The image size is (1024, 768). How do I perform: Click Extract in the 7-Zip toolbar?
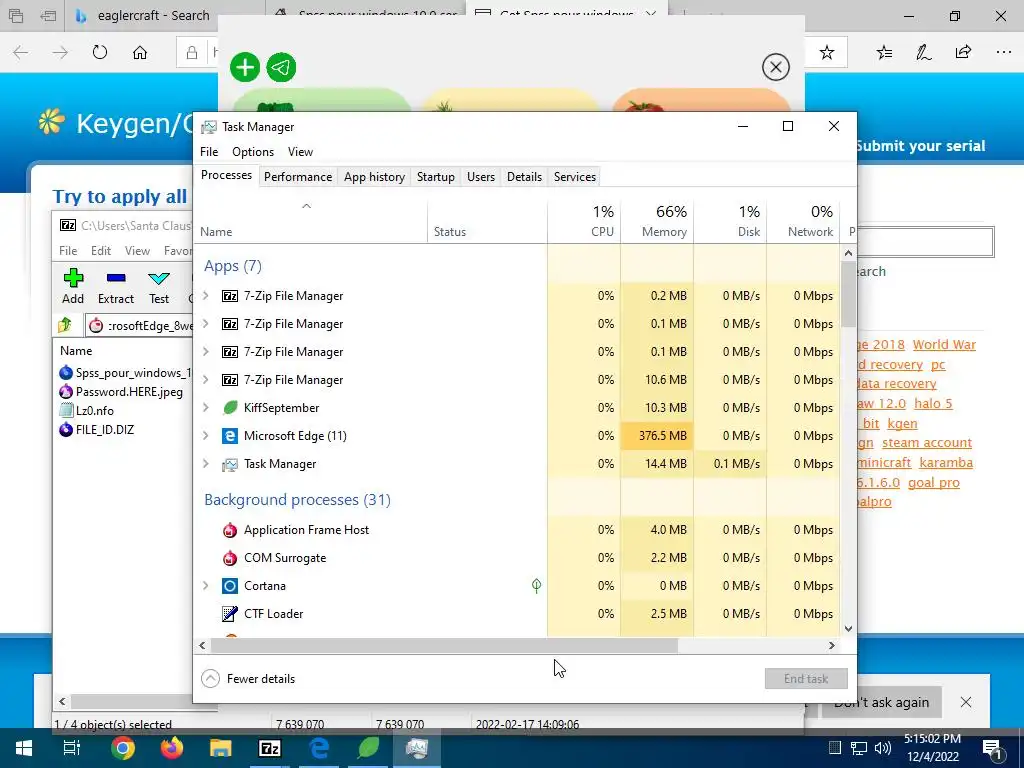116,286
